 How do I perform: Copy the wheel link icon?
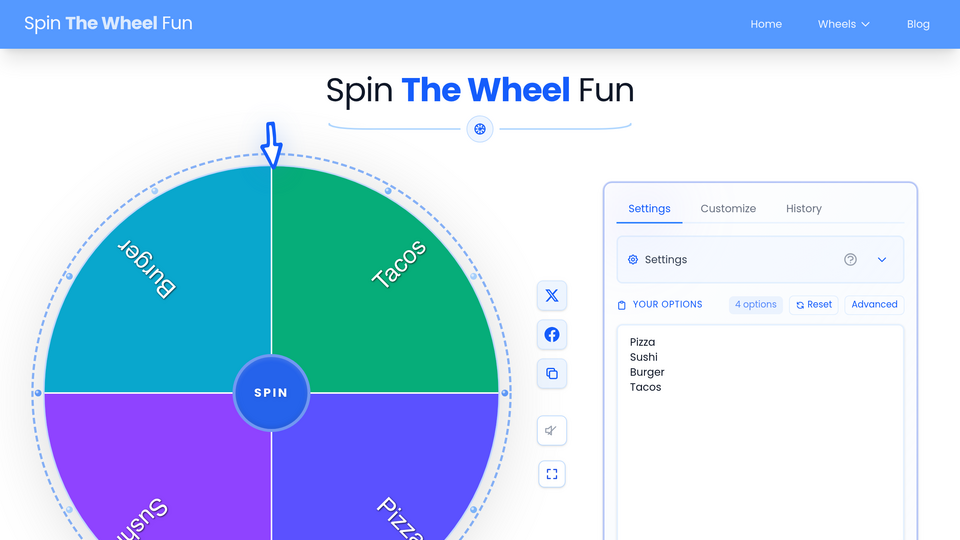[x=552, y=373]
